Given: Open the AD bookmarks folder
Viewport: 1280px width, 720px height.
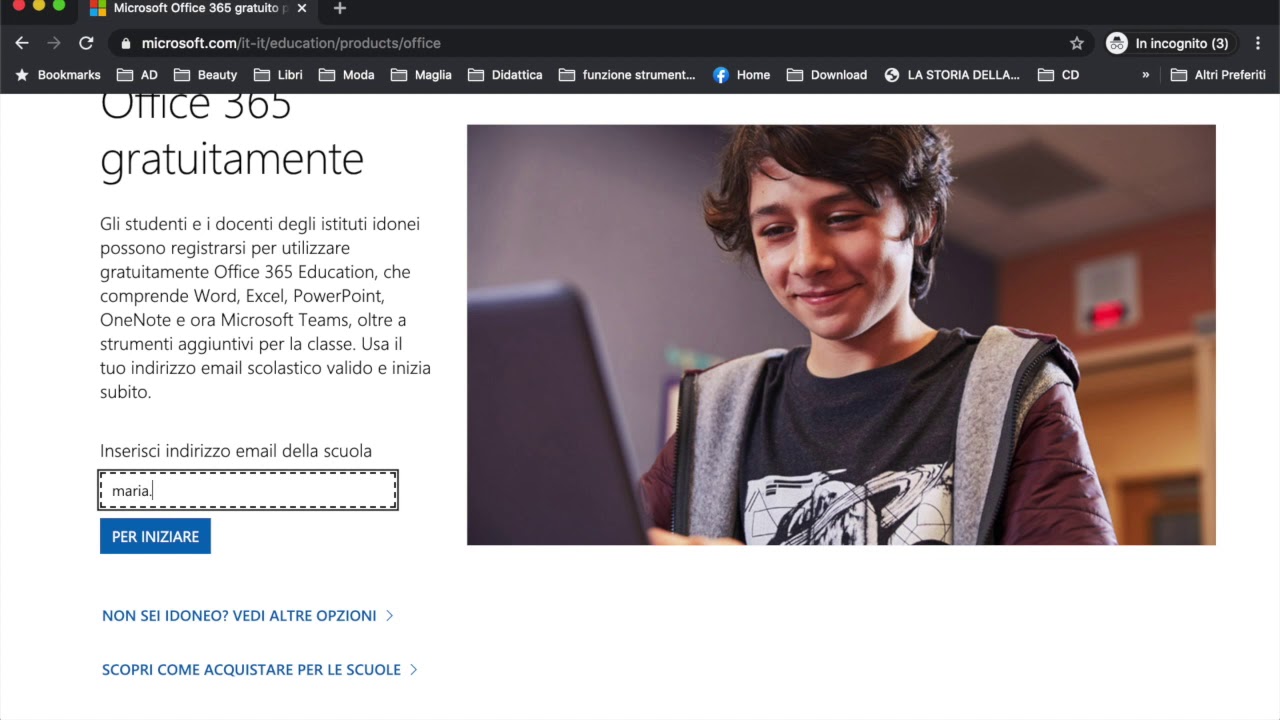Looking at the screenshot, I should [137, 75].
